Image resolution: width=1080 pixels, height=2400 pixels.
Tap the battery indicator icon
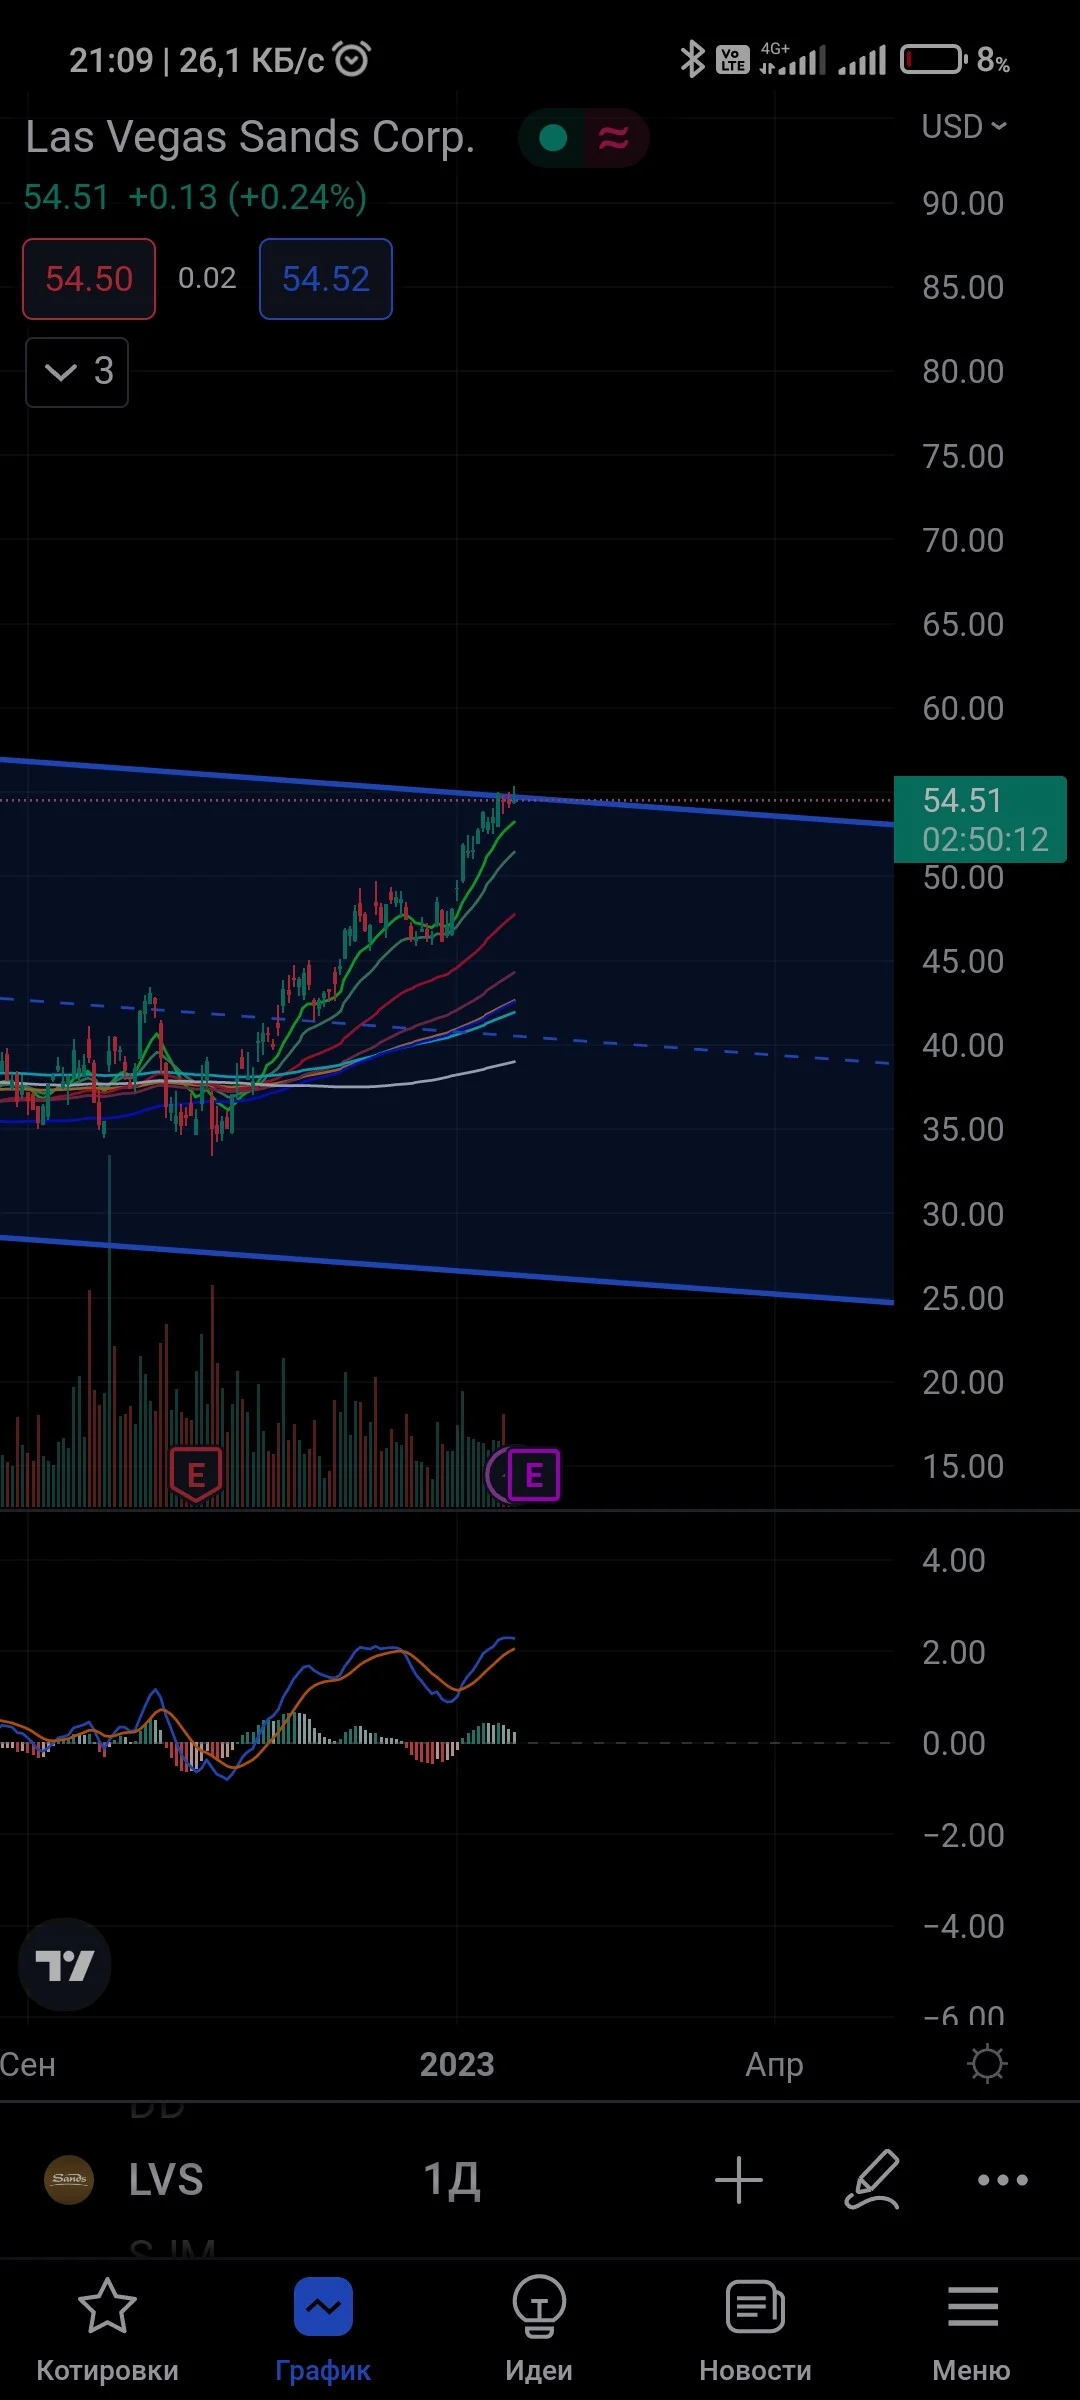(x=933, y=60)
